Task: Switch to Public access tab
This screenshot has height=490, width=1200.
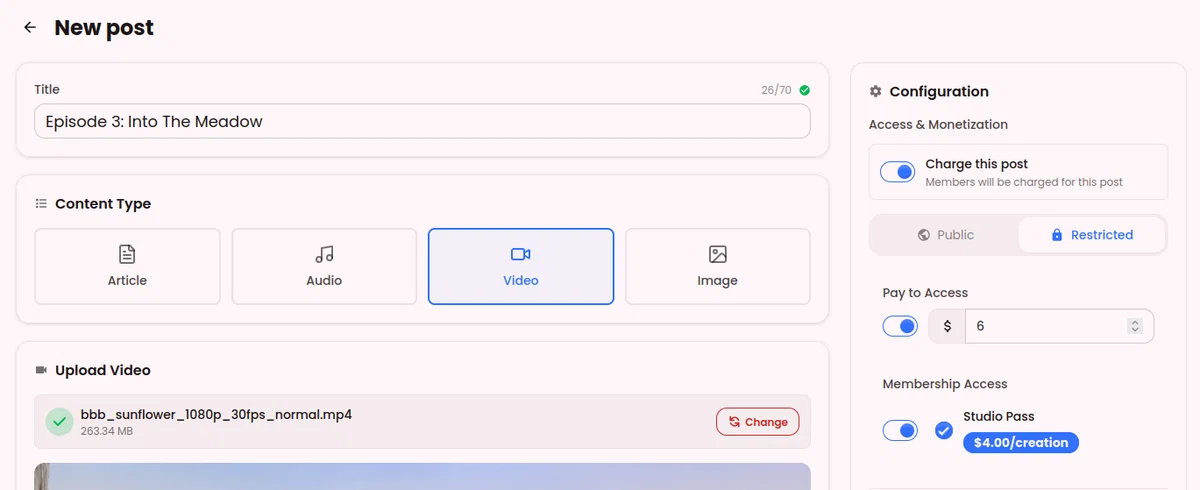Action: pyautogui.click(x=945, y=235)
